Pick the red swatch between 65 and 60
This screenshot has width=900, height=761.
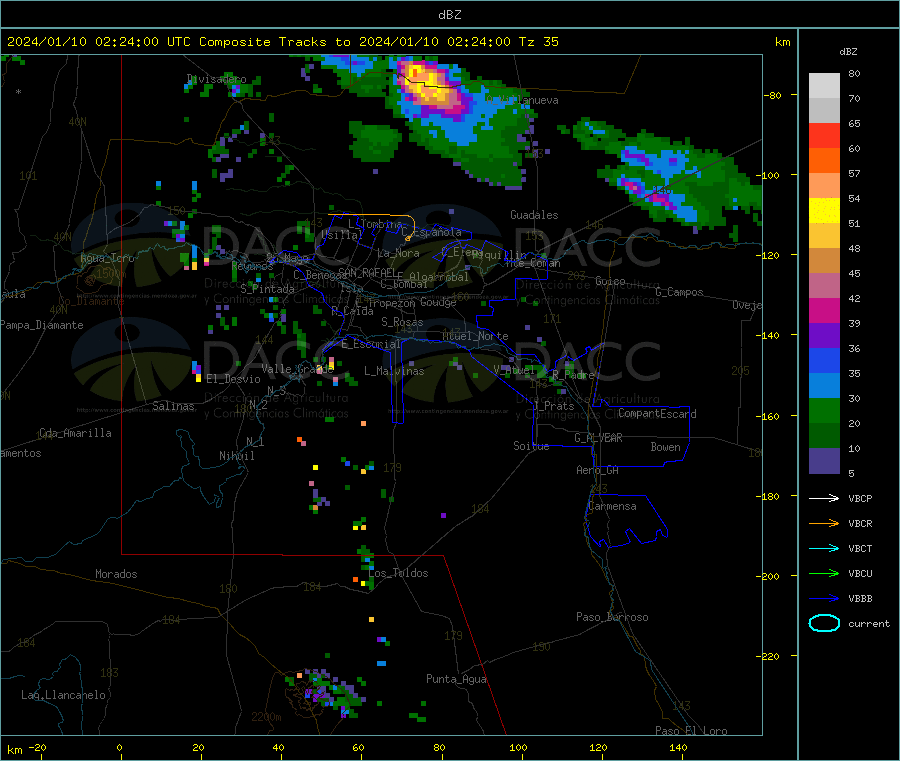[x=824, y=135]
